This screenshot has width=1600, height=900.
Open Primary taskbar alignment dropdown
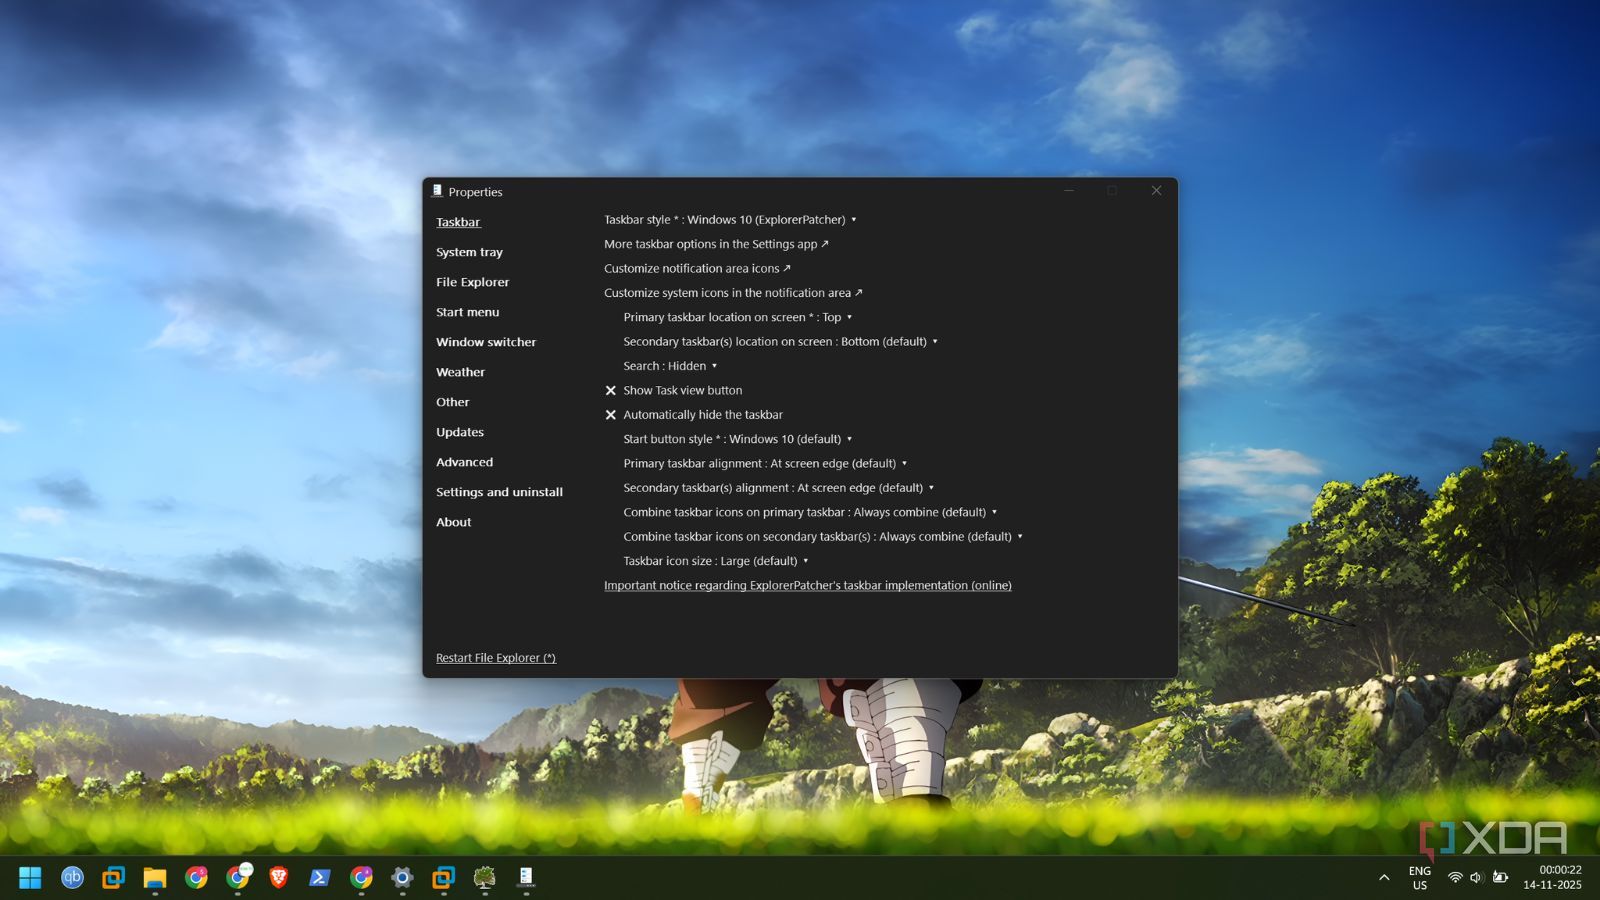tap(765, 464)
